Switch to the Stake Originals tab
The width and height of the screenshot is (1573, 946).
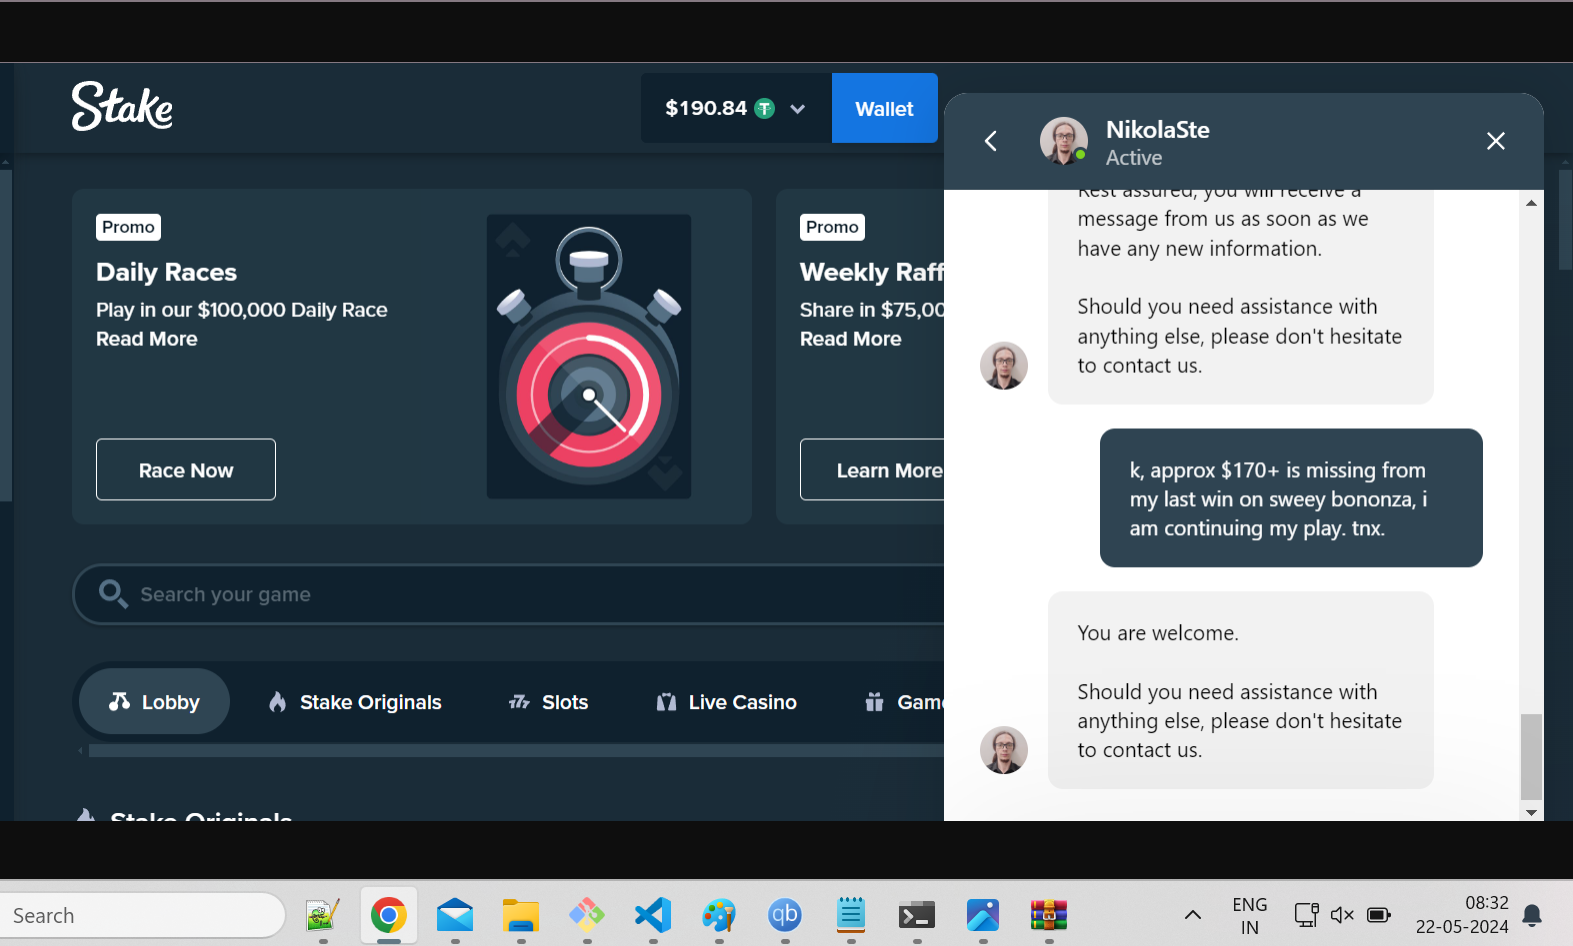pyautogui.click(x=355, y=702)
